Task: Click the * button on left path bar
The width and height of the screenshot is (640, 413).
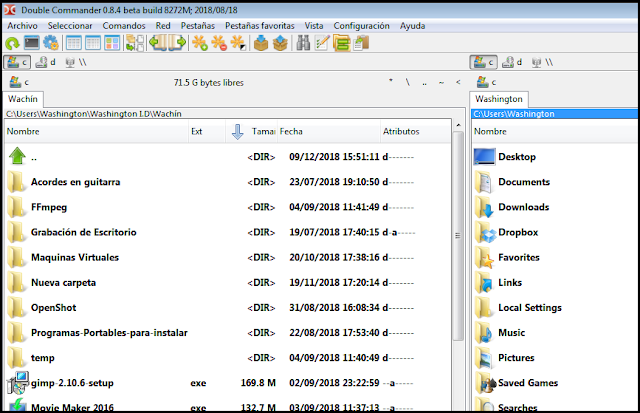Action: click(x=391, y=82)
